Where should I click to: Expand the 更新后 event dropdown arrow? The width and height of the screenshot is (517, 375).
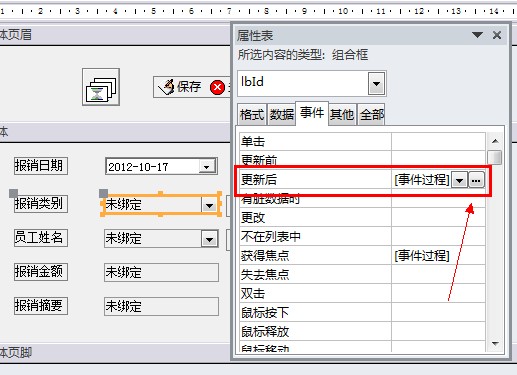[459, 180]
